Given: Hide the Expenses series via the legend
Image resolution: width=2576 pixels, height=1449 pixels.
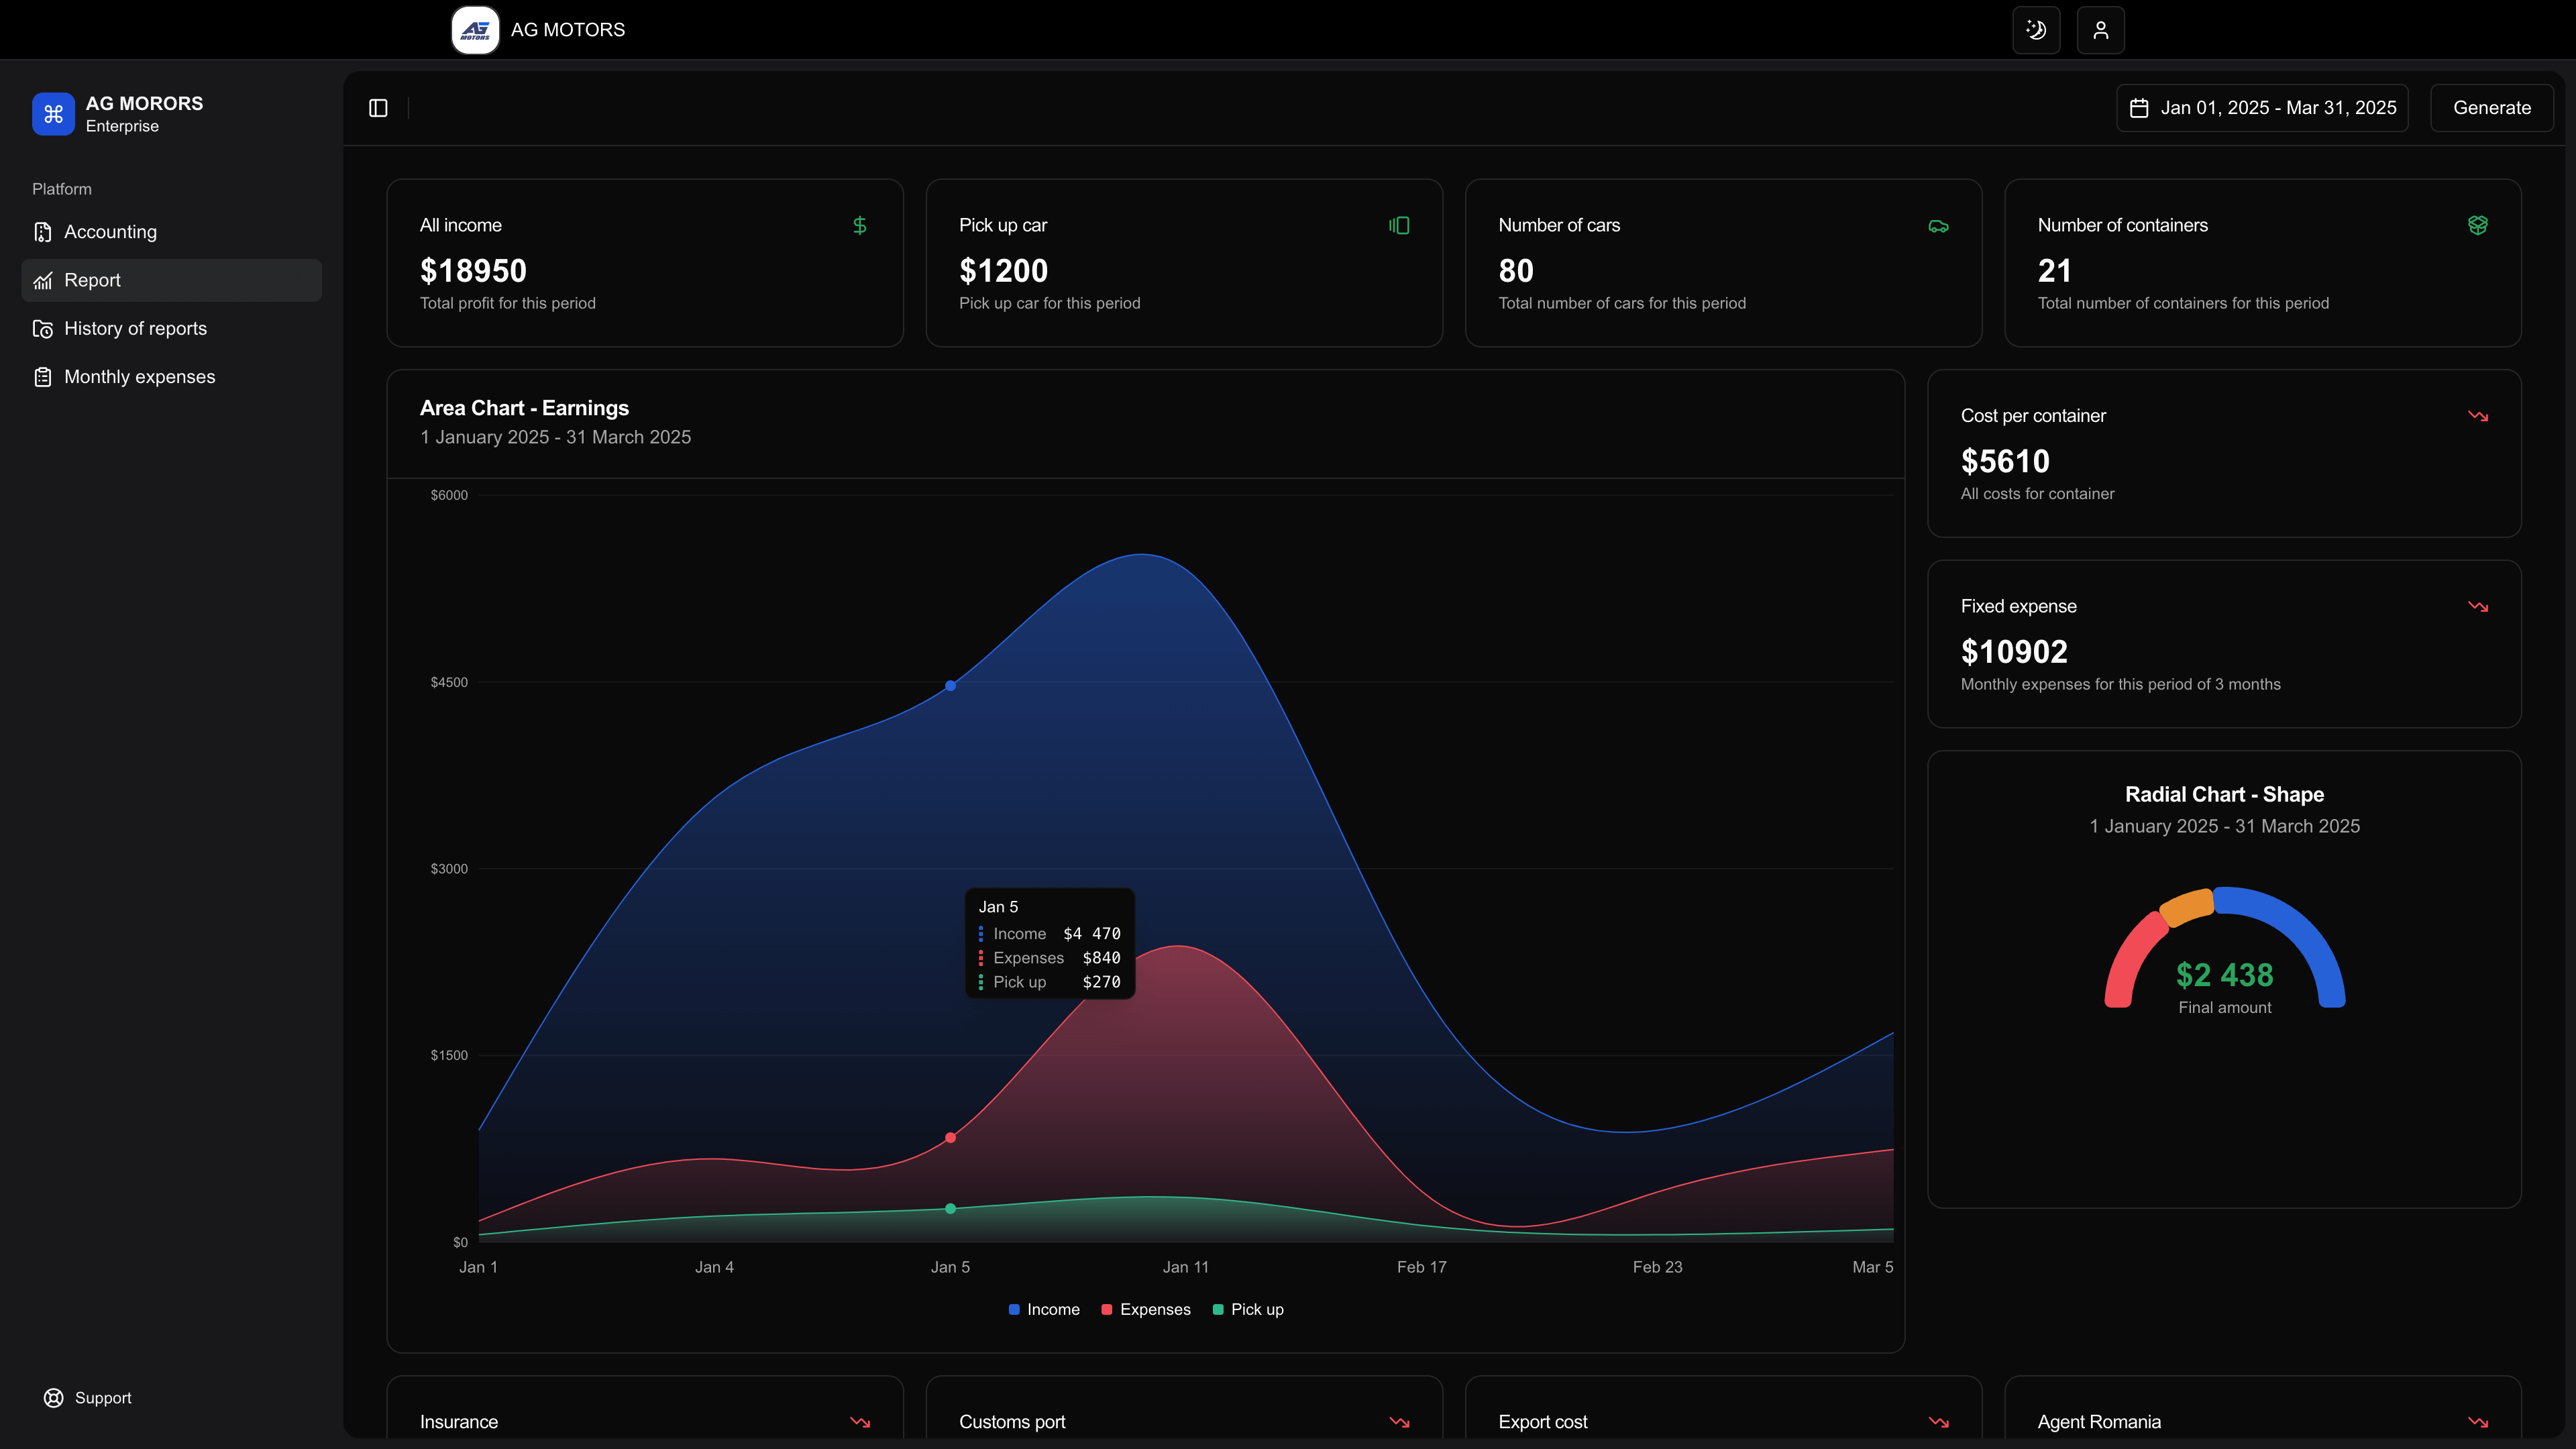Looking at the screenshot, I should click(1146, 1309).
